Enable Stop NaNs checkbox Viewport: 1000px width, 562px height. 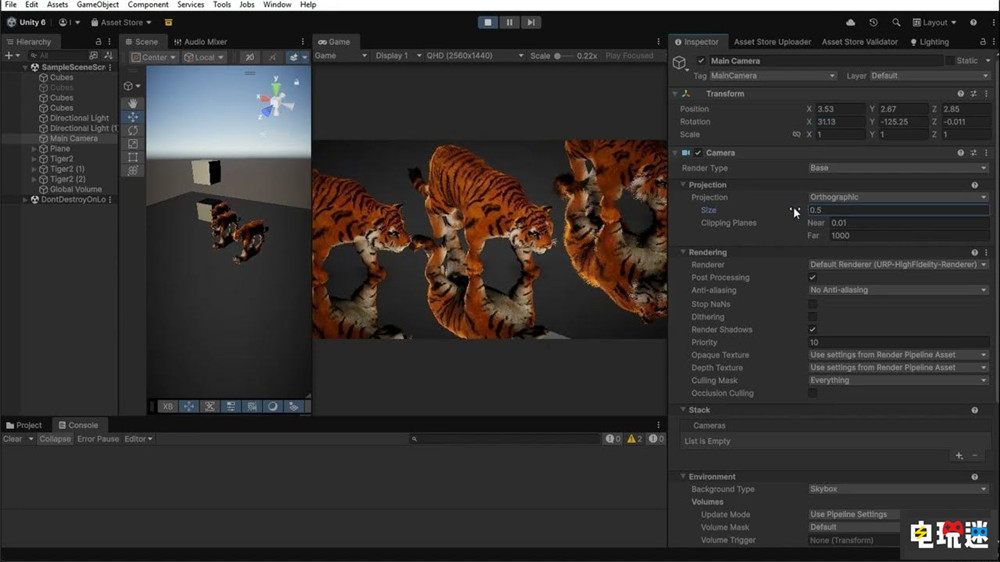[x=812, y=304]
